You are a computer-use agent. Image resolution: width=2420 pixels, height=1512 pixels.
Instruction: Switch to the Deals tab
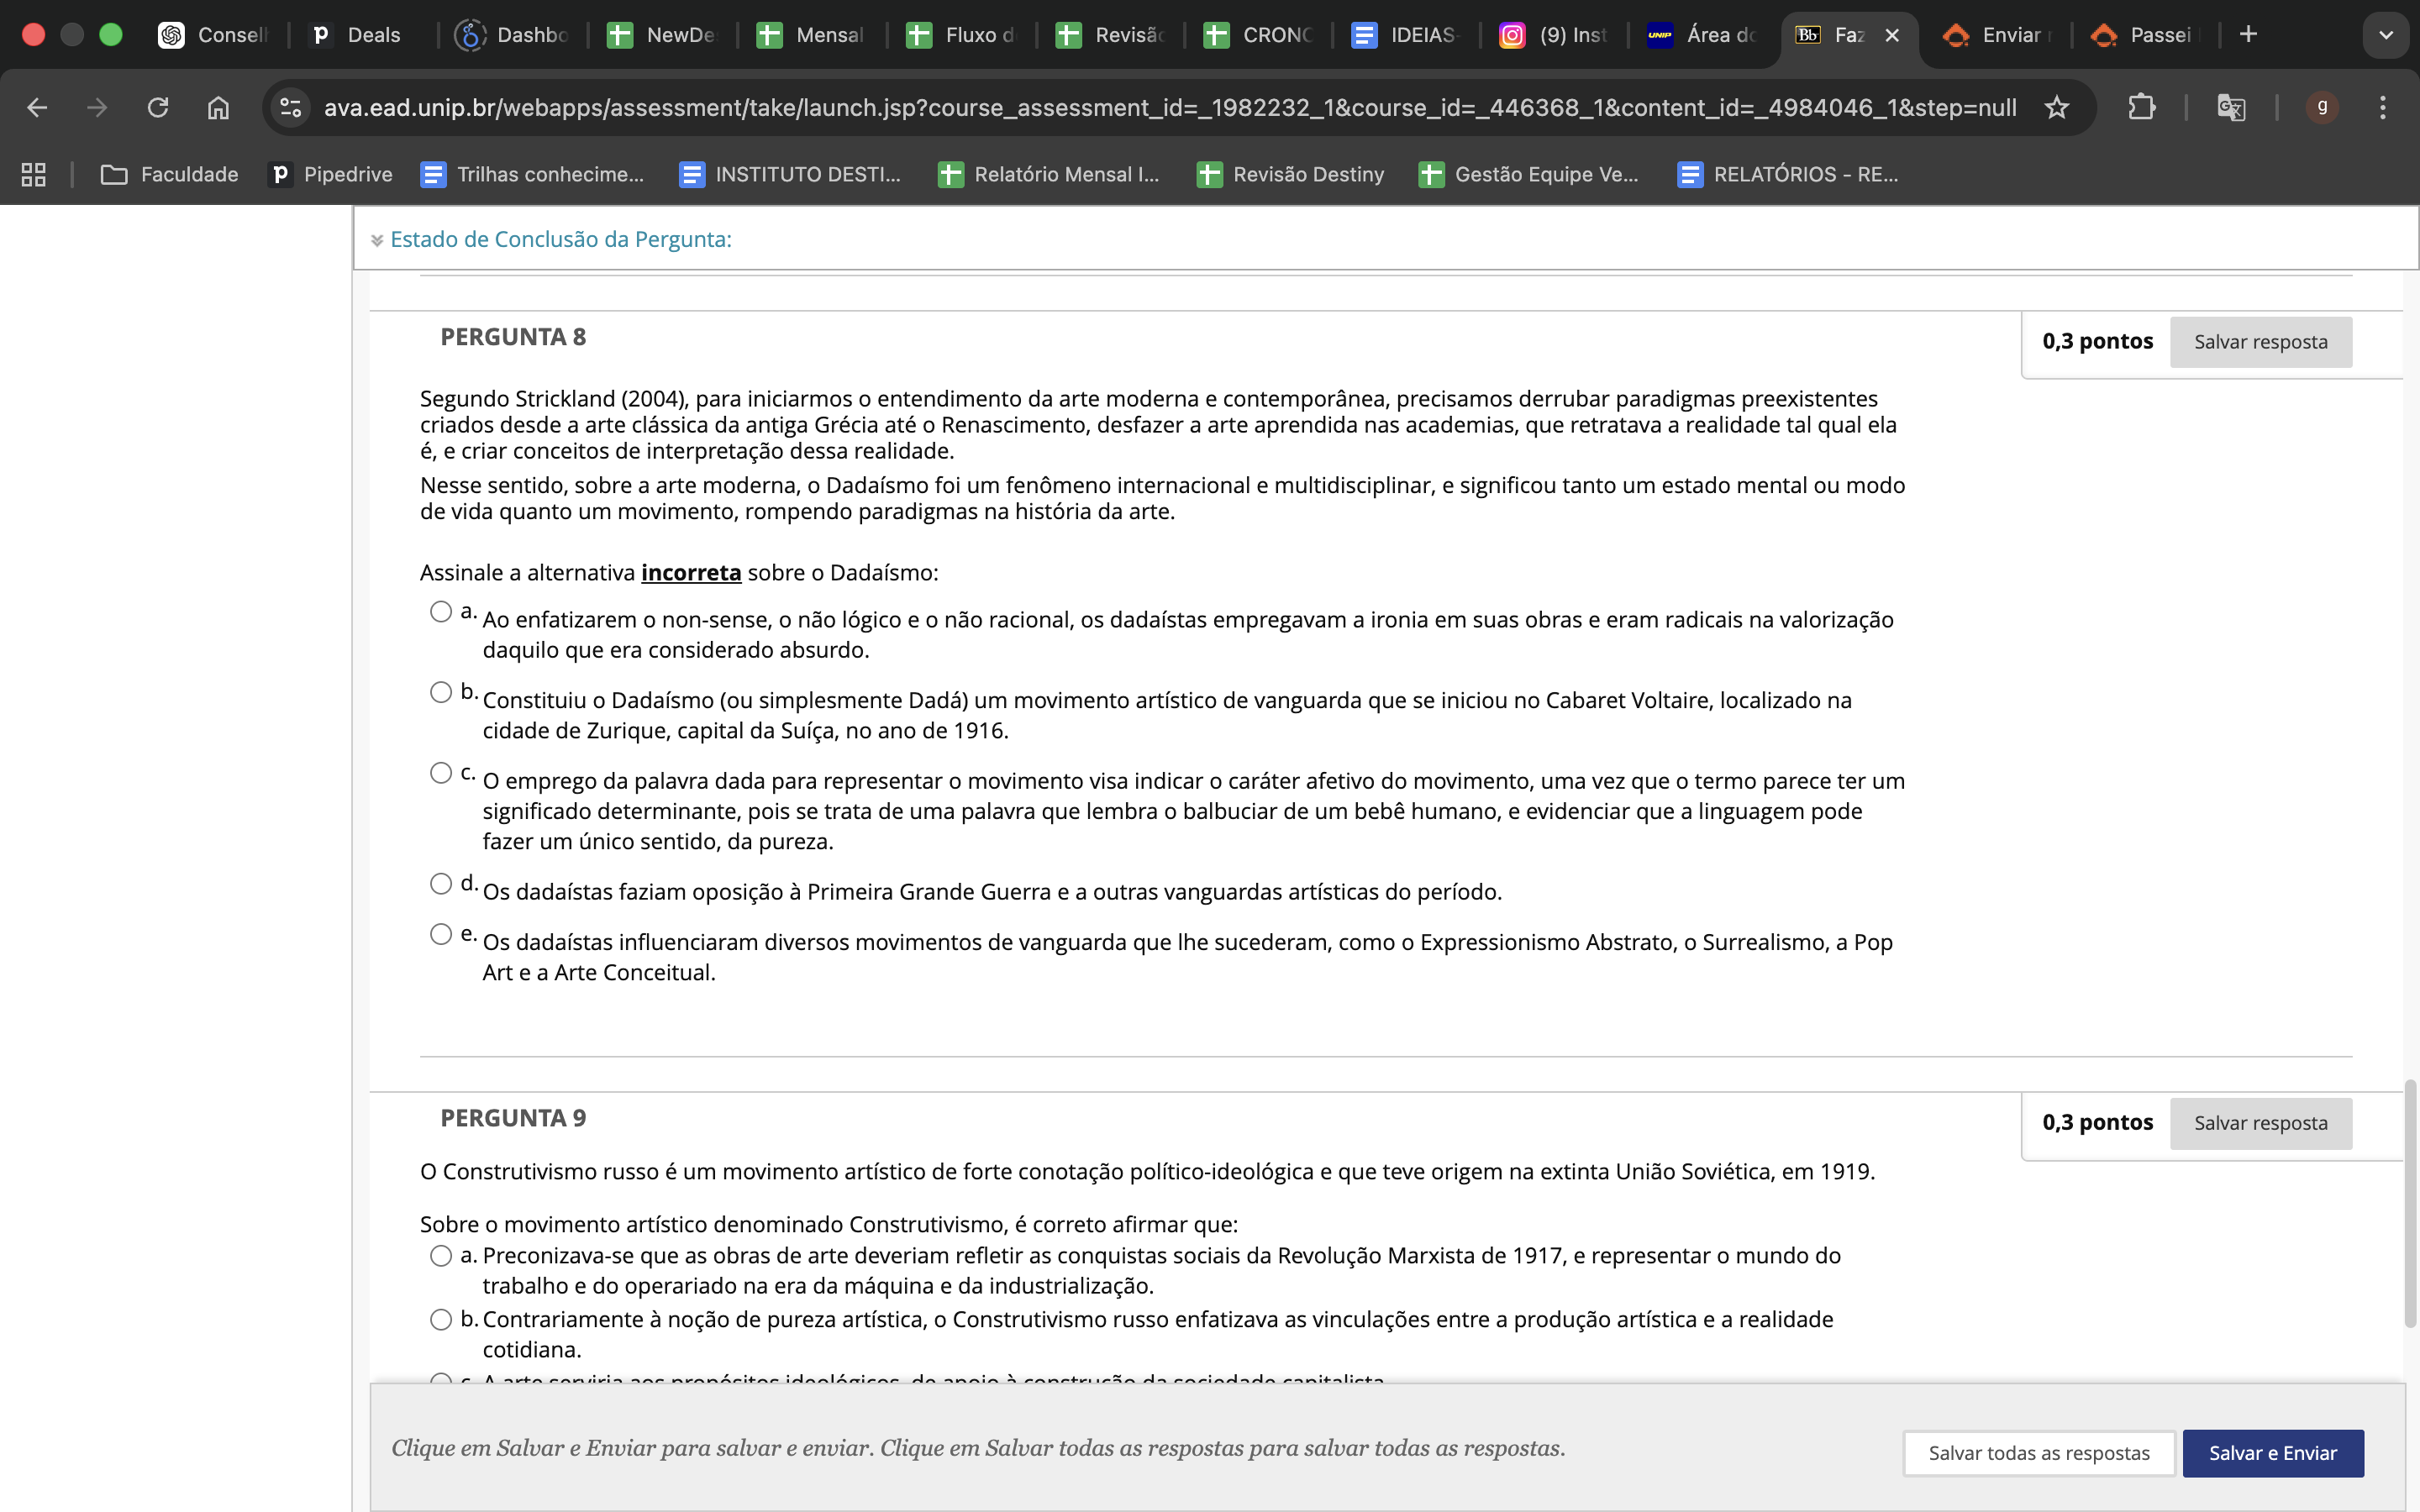click(358, 35)
